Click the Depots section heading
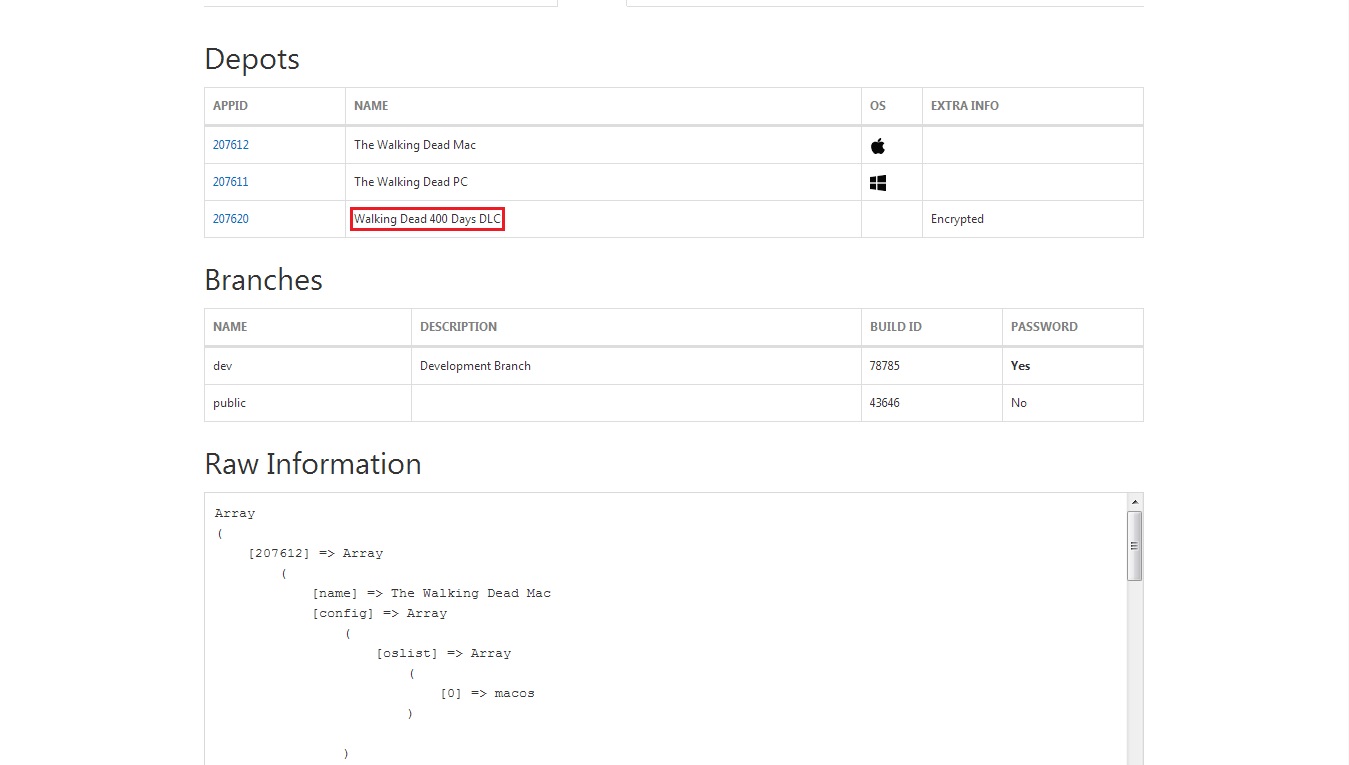The image size is (1349, 765). (x=252, y=59)
